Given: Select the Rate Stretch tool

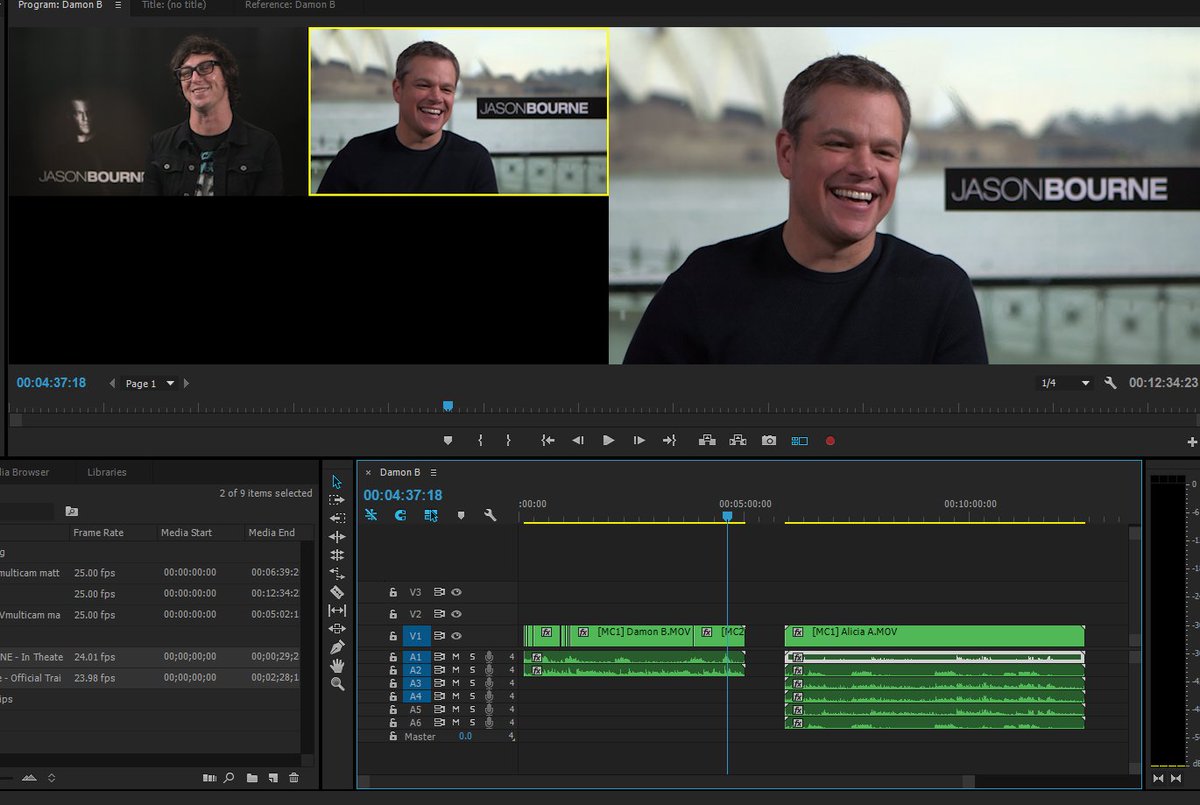Looking at the screenshot, I should coord(337,574).
